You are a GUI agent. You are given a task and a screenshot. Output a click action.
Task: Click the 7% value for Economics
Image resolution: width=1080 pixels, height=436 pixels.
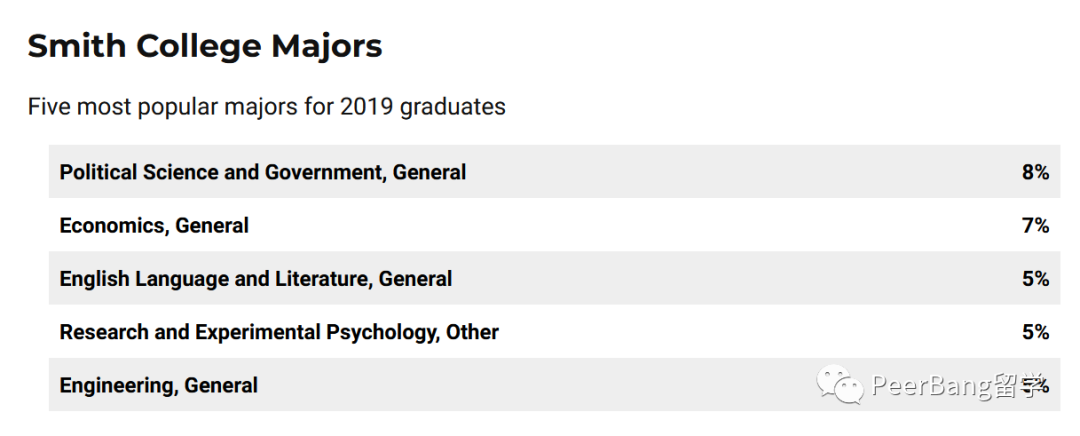coord(1035,225)
